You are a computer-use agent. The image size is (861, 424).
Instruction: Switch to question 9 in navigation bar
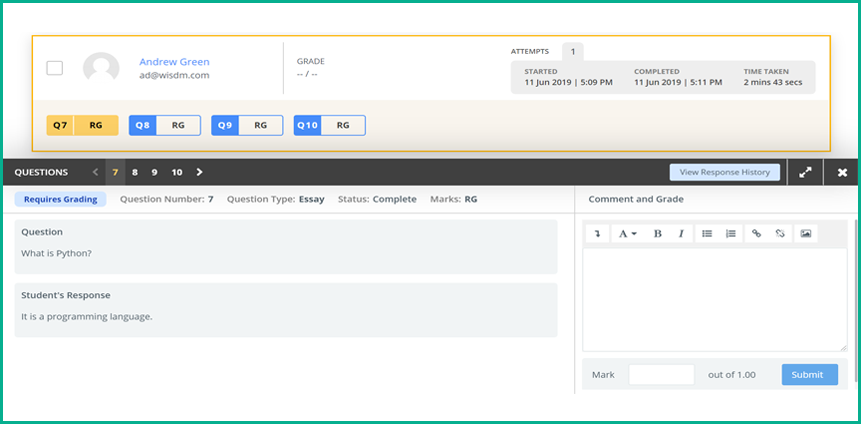154,172
